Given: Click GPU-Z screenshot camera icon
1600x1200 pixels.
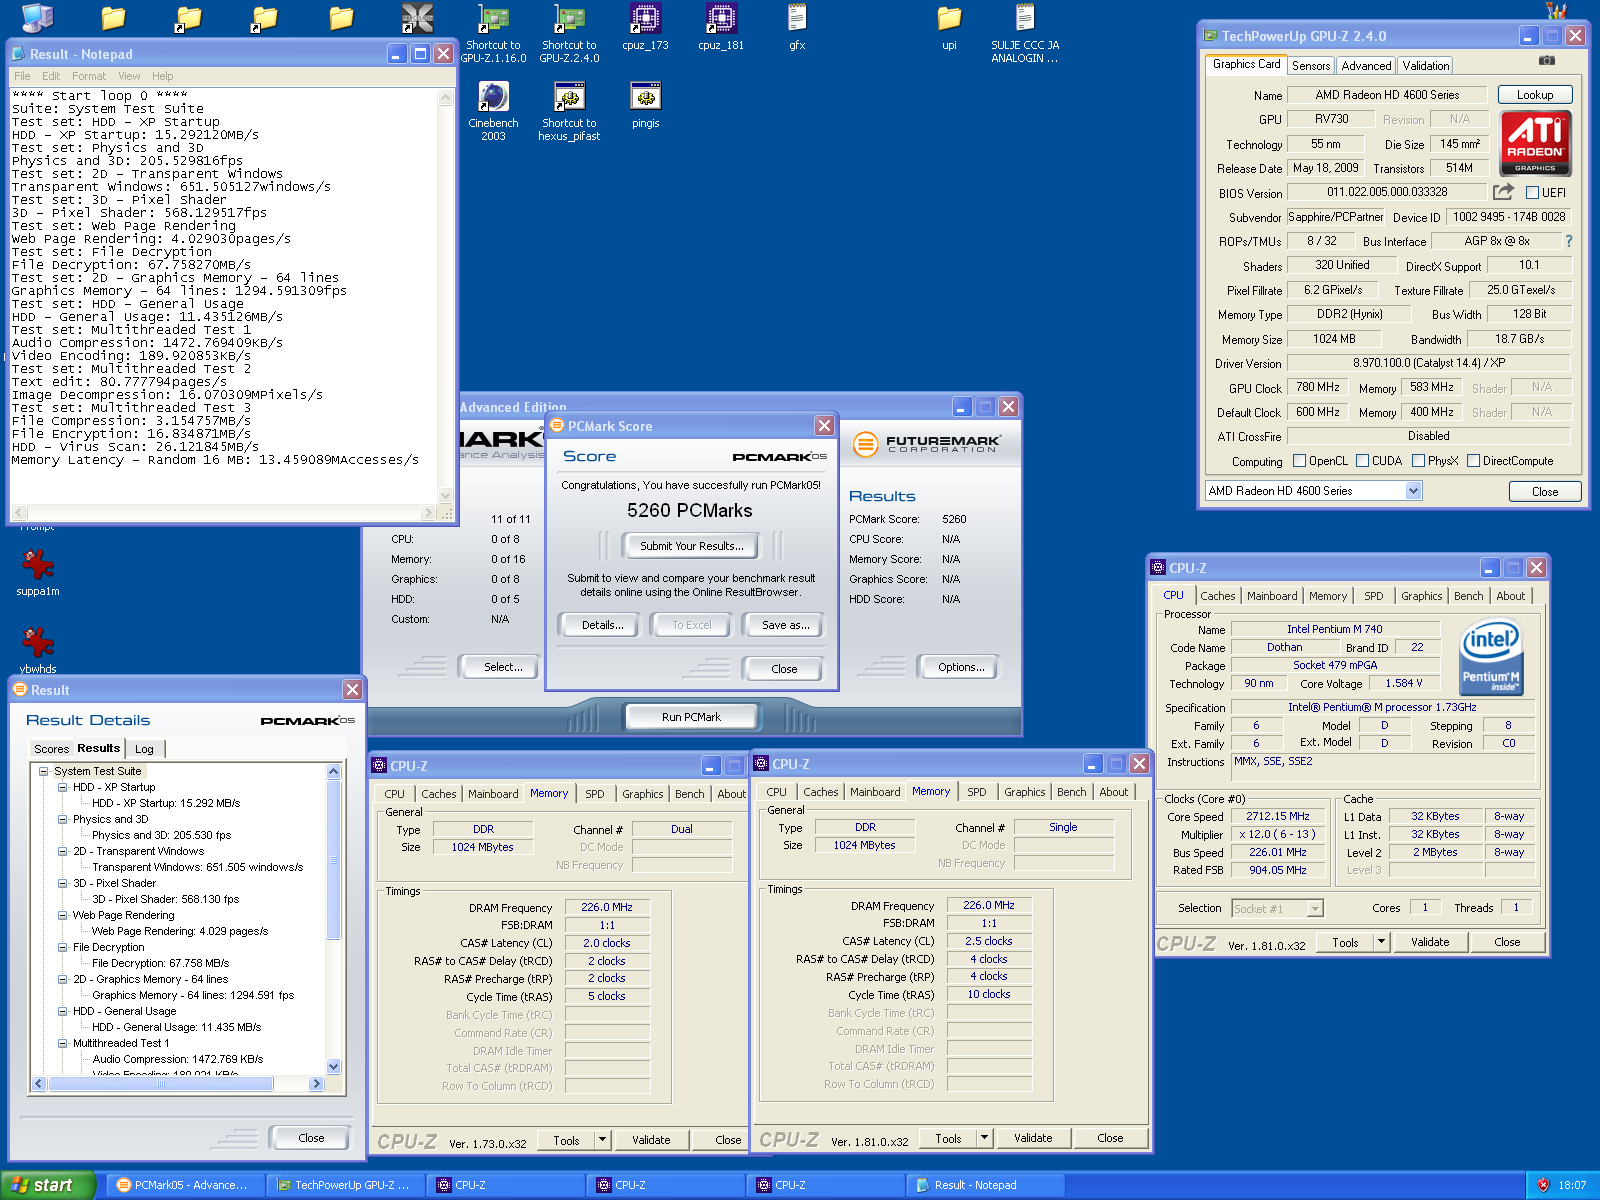Looking at the screenshot, I should pos(1547,61).
